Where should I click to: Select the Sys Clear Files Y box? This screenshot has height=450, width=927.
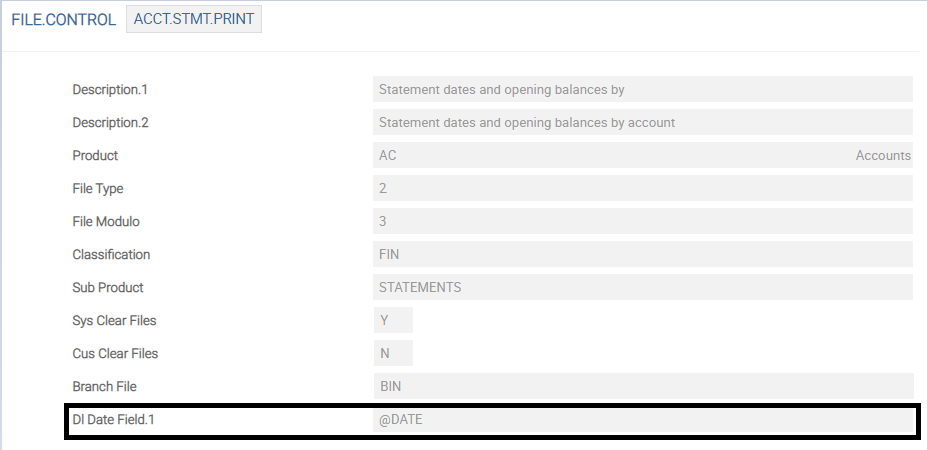tap(392, 321)
